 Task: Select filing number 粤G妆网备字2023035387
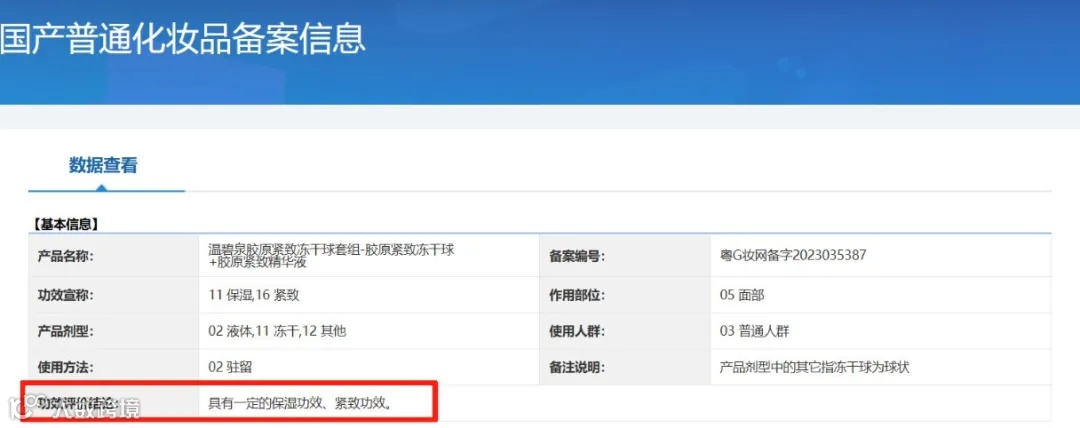pyautogui.click(x=792, y=256)
